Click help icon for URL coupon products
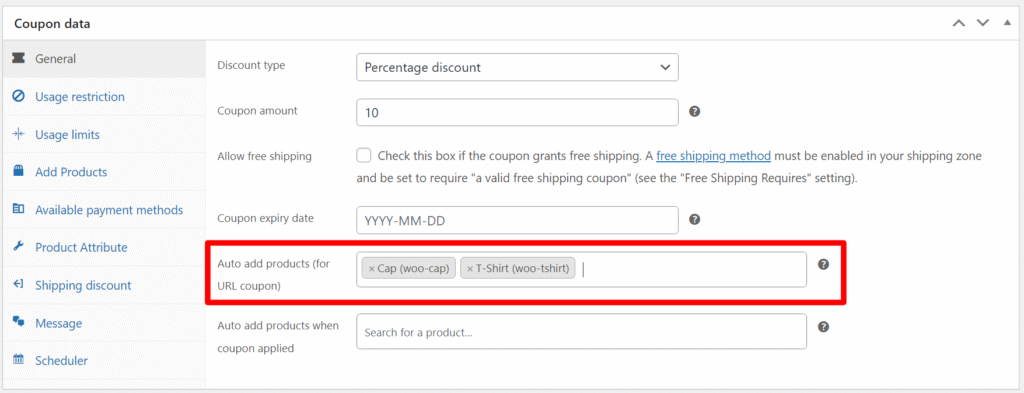Viewport: 1024px width, 393px height. click(x=824, y=264)
